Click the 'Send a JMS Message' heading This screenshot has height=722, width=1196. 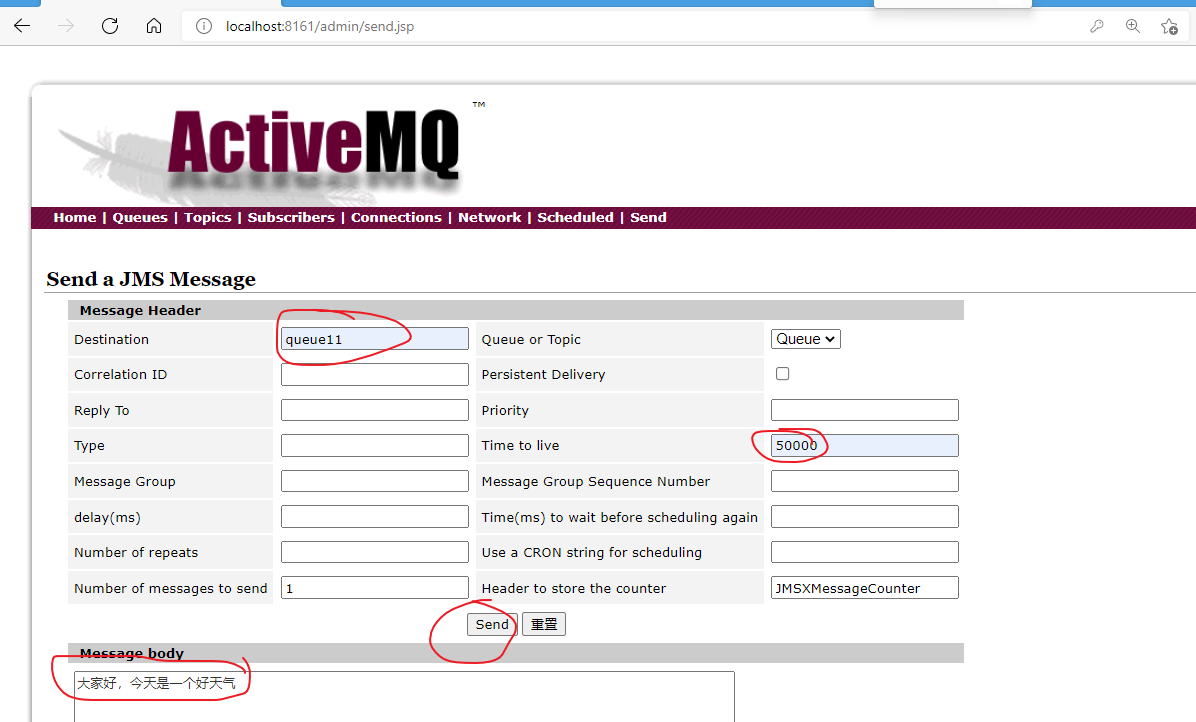(151, 279)
